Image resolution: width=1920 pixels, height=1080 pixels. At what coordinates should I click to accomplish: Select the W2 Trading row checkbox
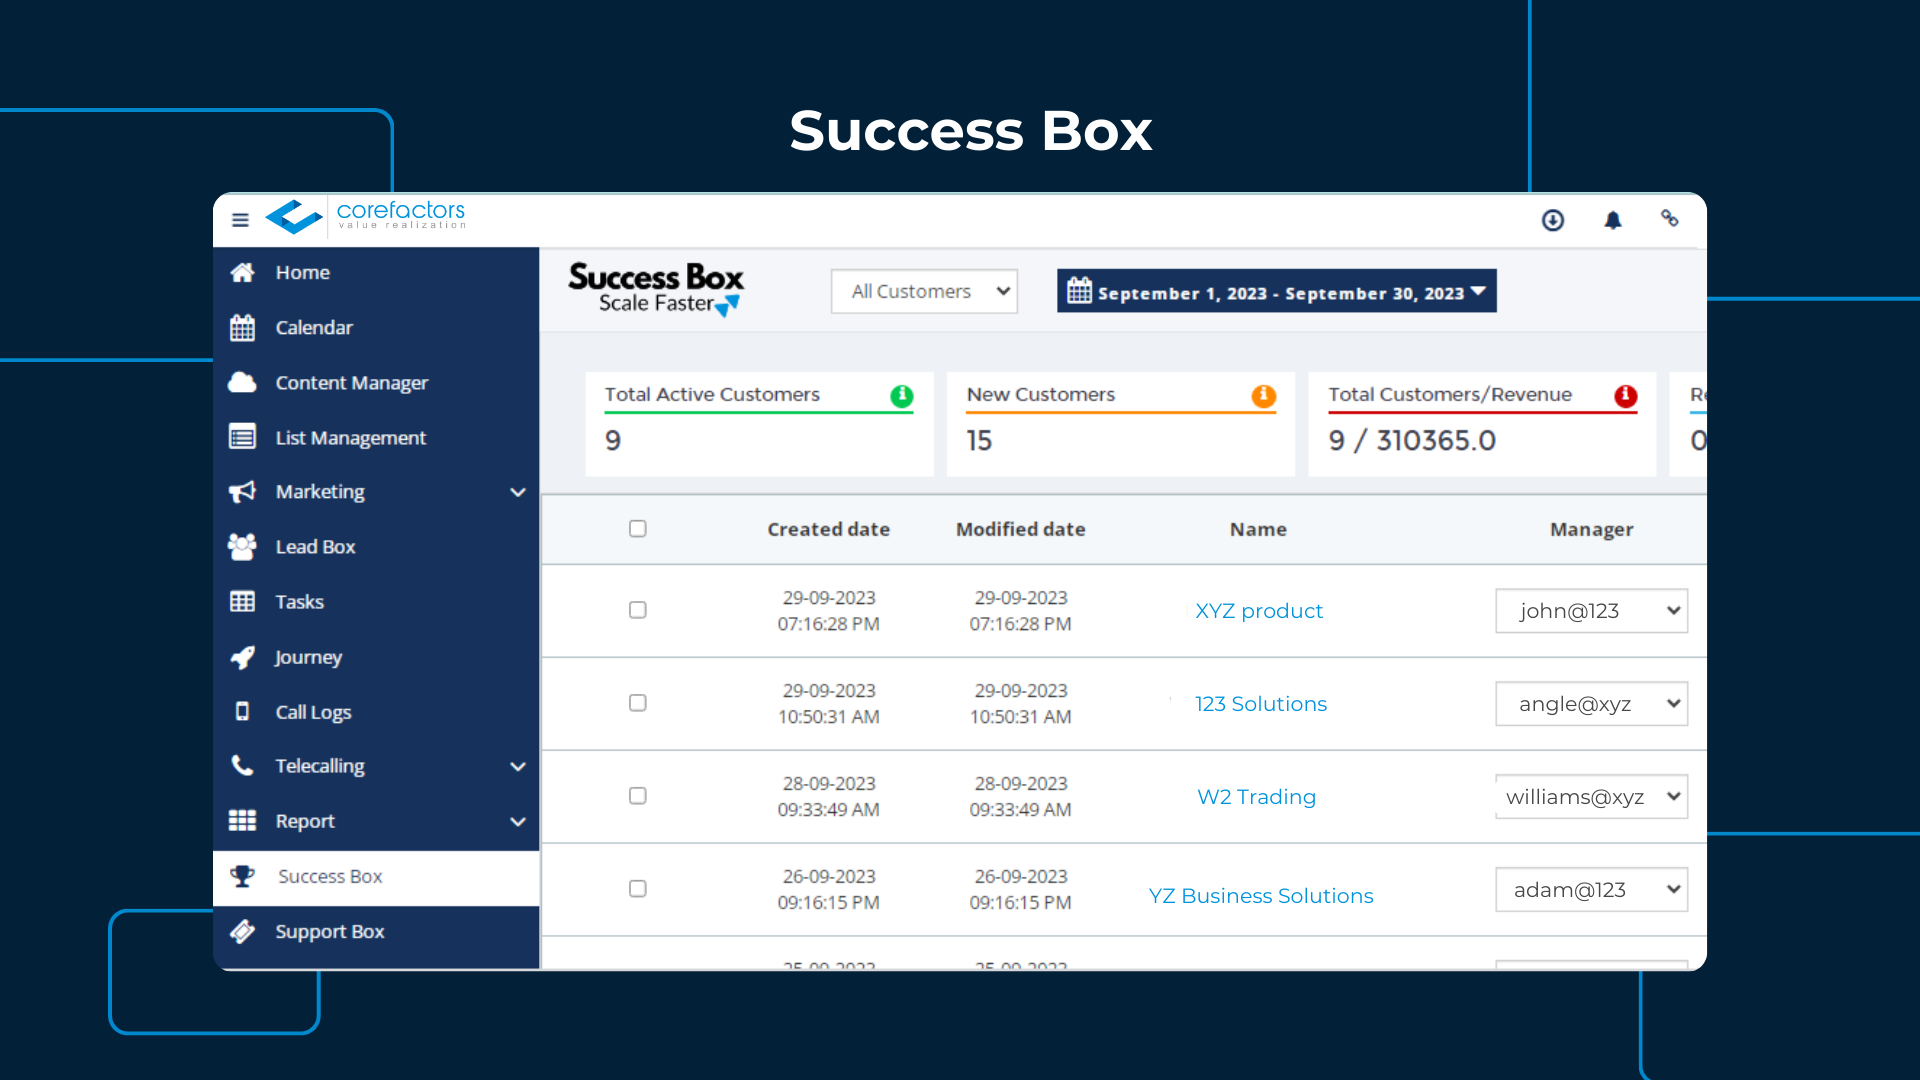637,796
